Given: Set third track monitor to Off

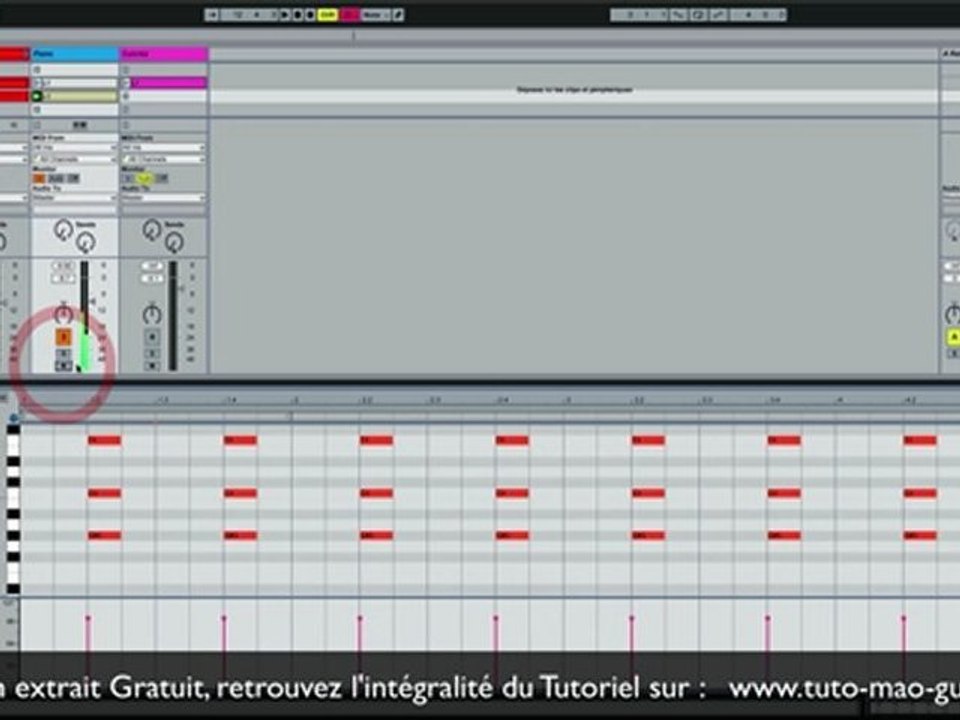Looking at the screenshot, I should click(x=163, y=178).
